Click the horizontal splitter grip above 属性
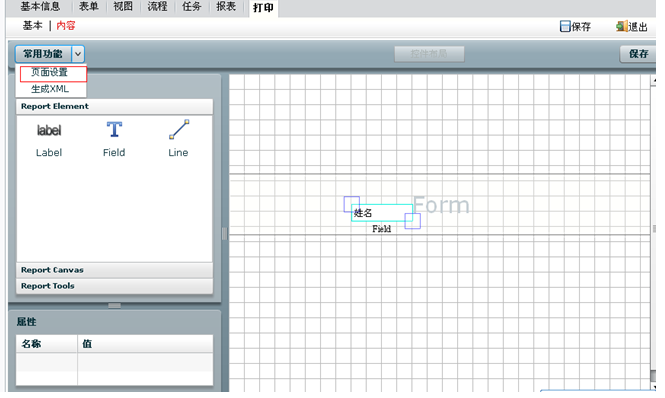Viewport: 665px width, 398px height. (115, 306)
